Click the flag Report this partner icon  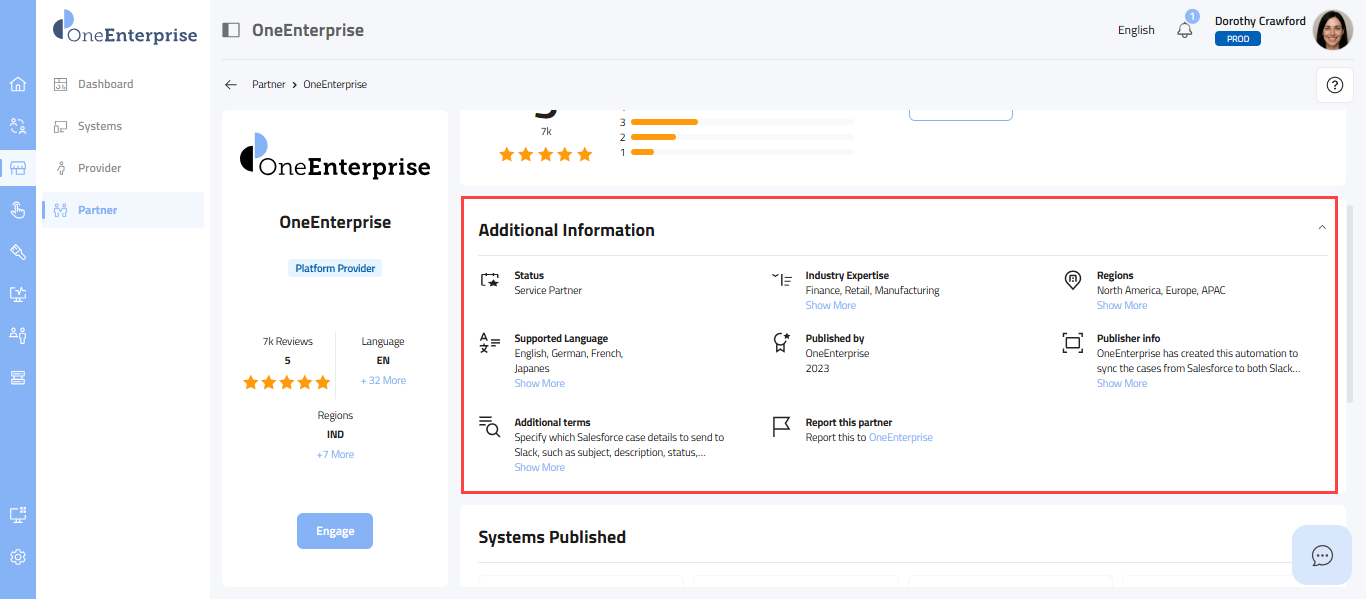coord(781,428)
